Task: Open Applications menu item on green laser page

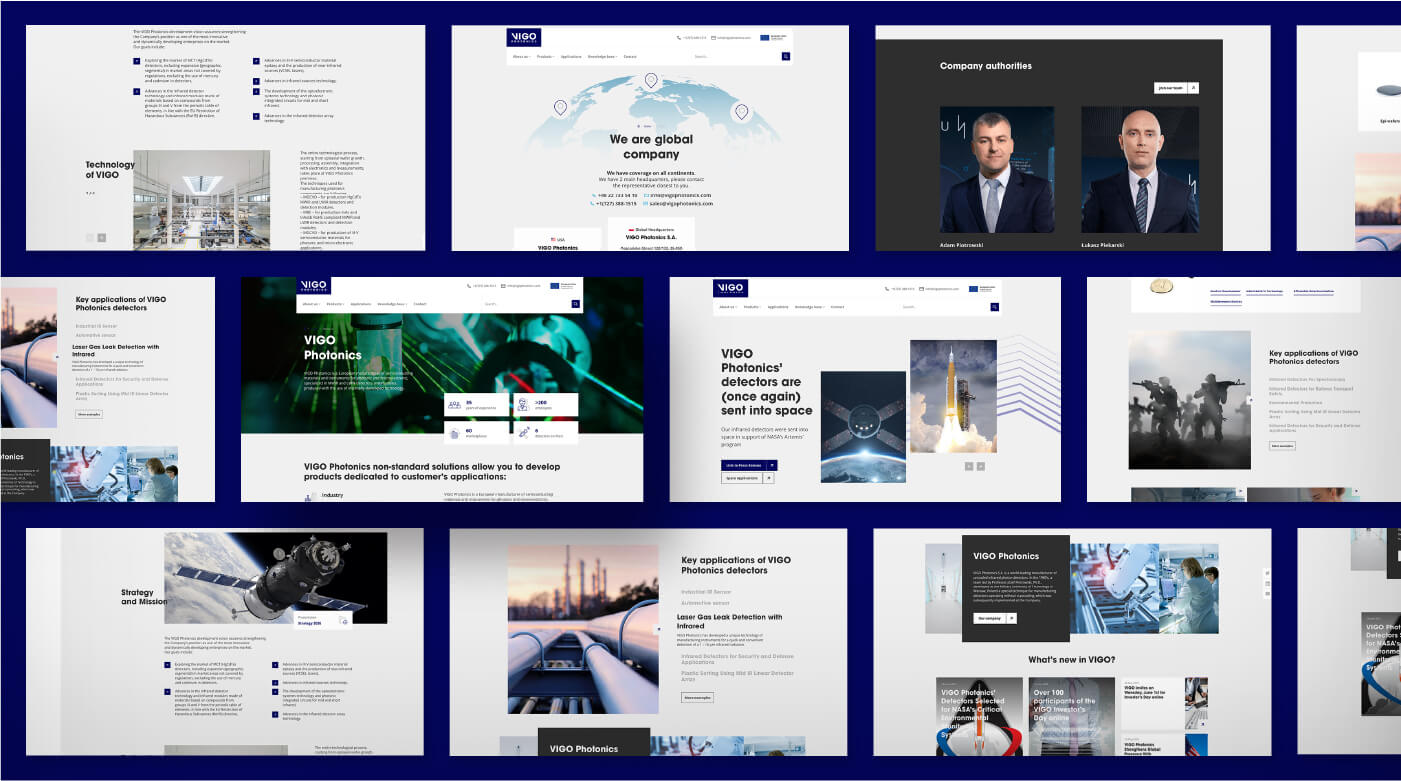Action: coord(360,304)
